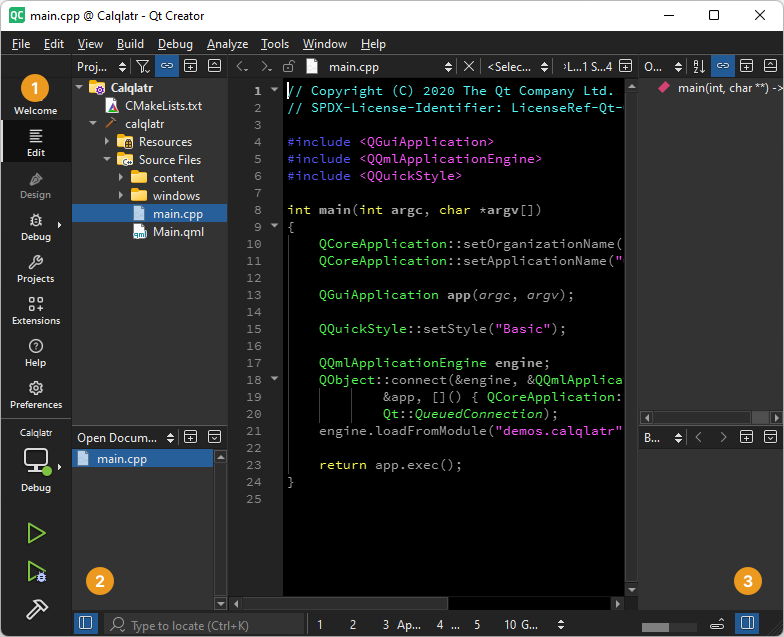Toggle synchronize with editor in Projects view
The height and width of the screenshot is (637, 784).
point(167,66)
